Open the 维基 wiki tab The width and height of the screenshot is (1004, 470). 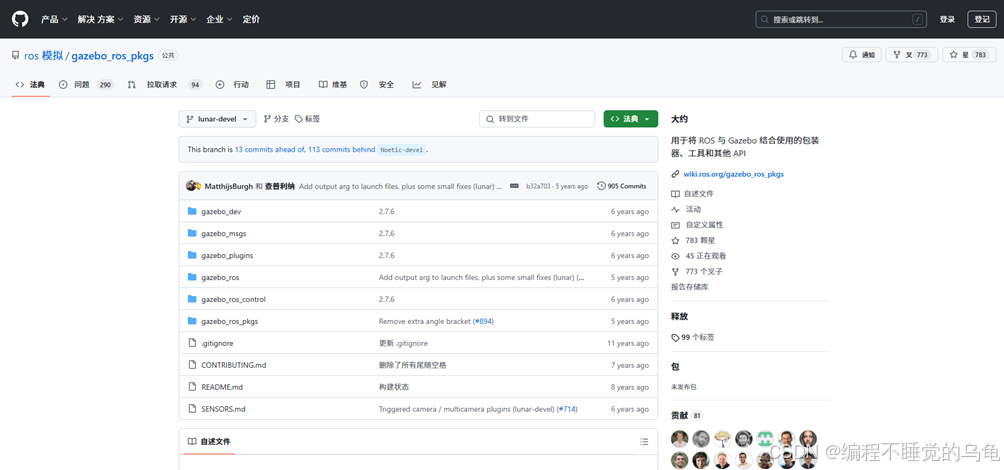click(333, 85)
